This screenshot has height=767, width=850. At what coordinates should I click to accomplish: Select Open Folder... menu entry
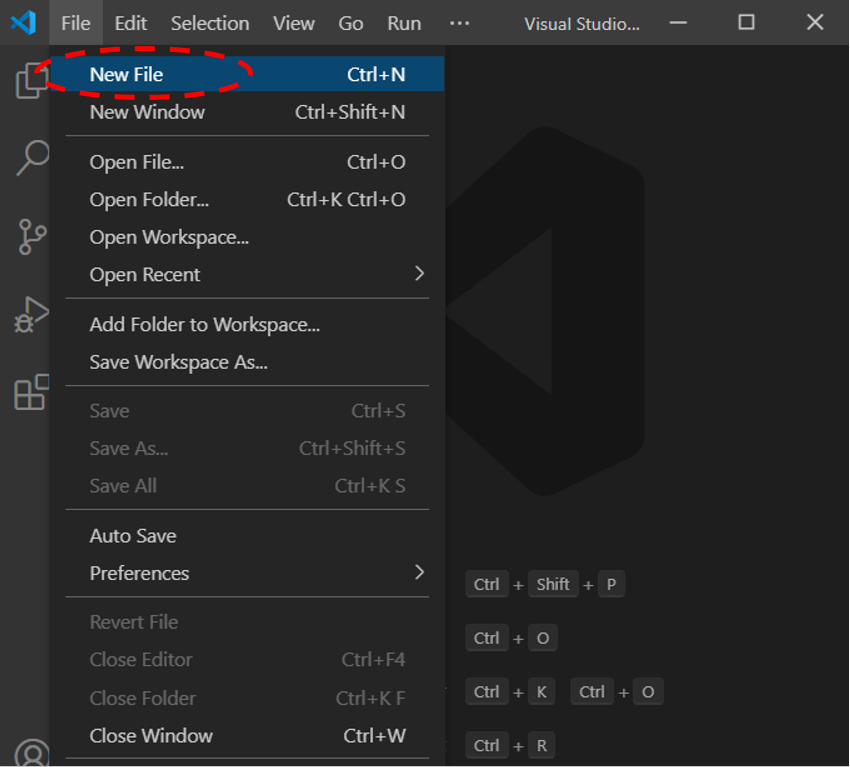click(x=149, y=200)
